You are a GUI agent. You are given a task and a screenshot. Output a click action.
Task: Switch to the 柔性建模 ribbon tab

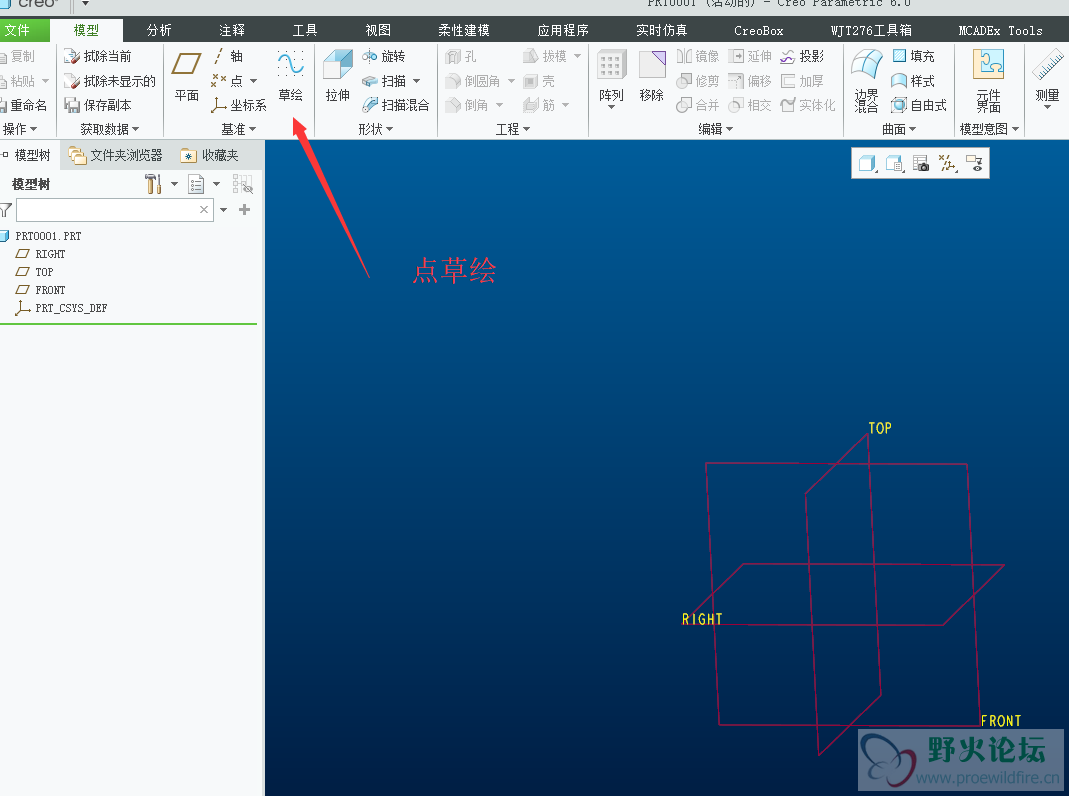pos(464,30)
